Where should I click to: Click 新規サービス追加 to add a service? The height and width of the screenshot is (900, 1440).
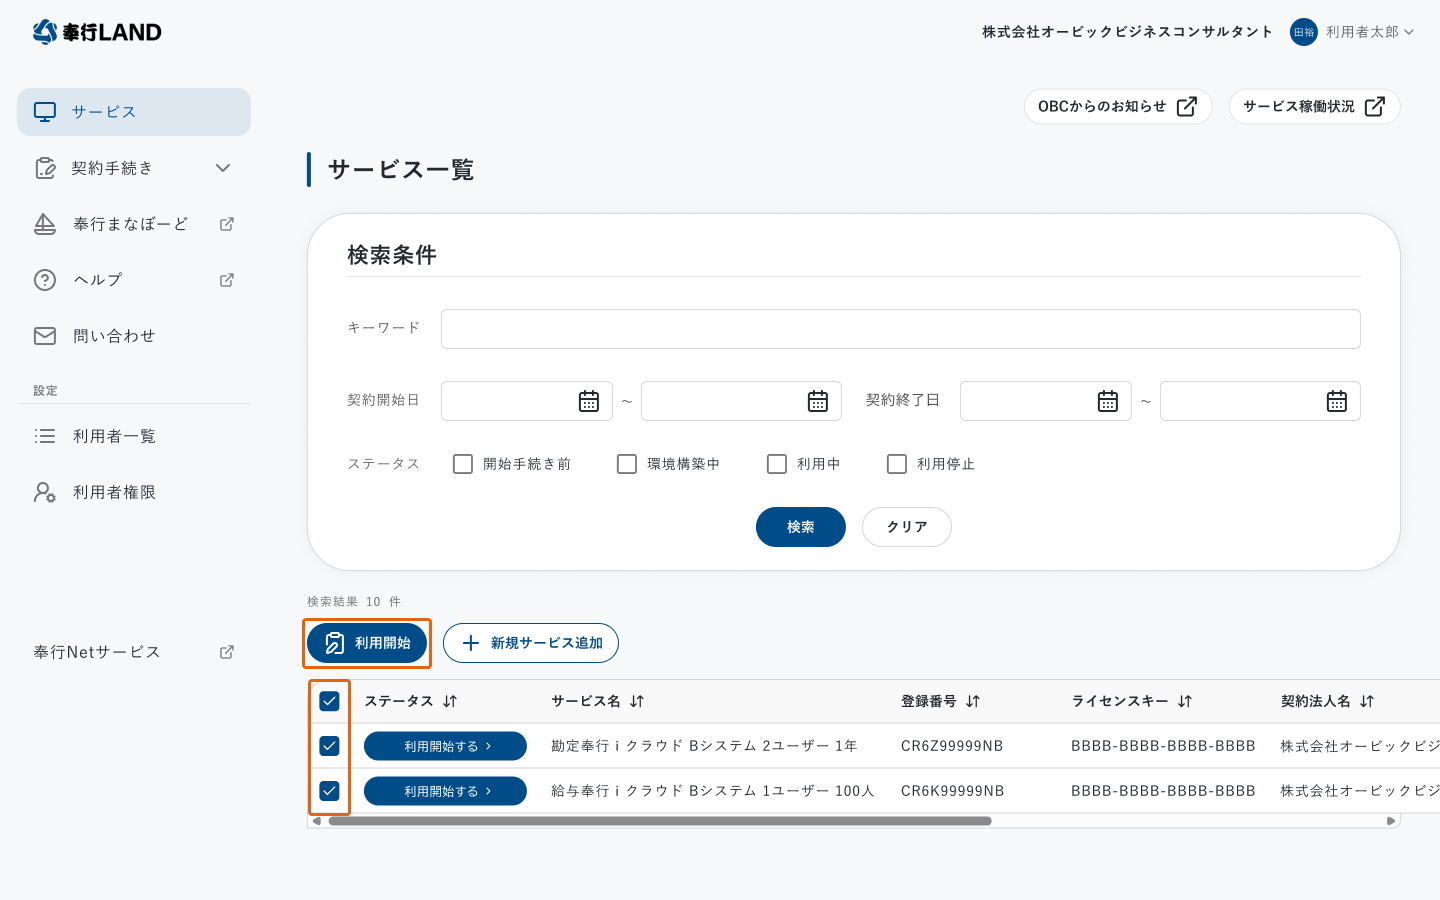coord(531,643)
